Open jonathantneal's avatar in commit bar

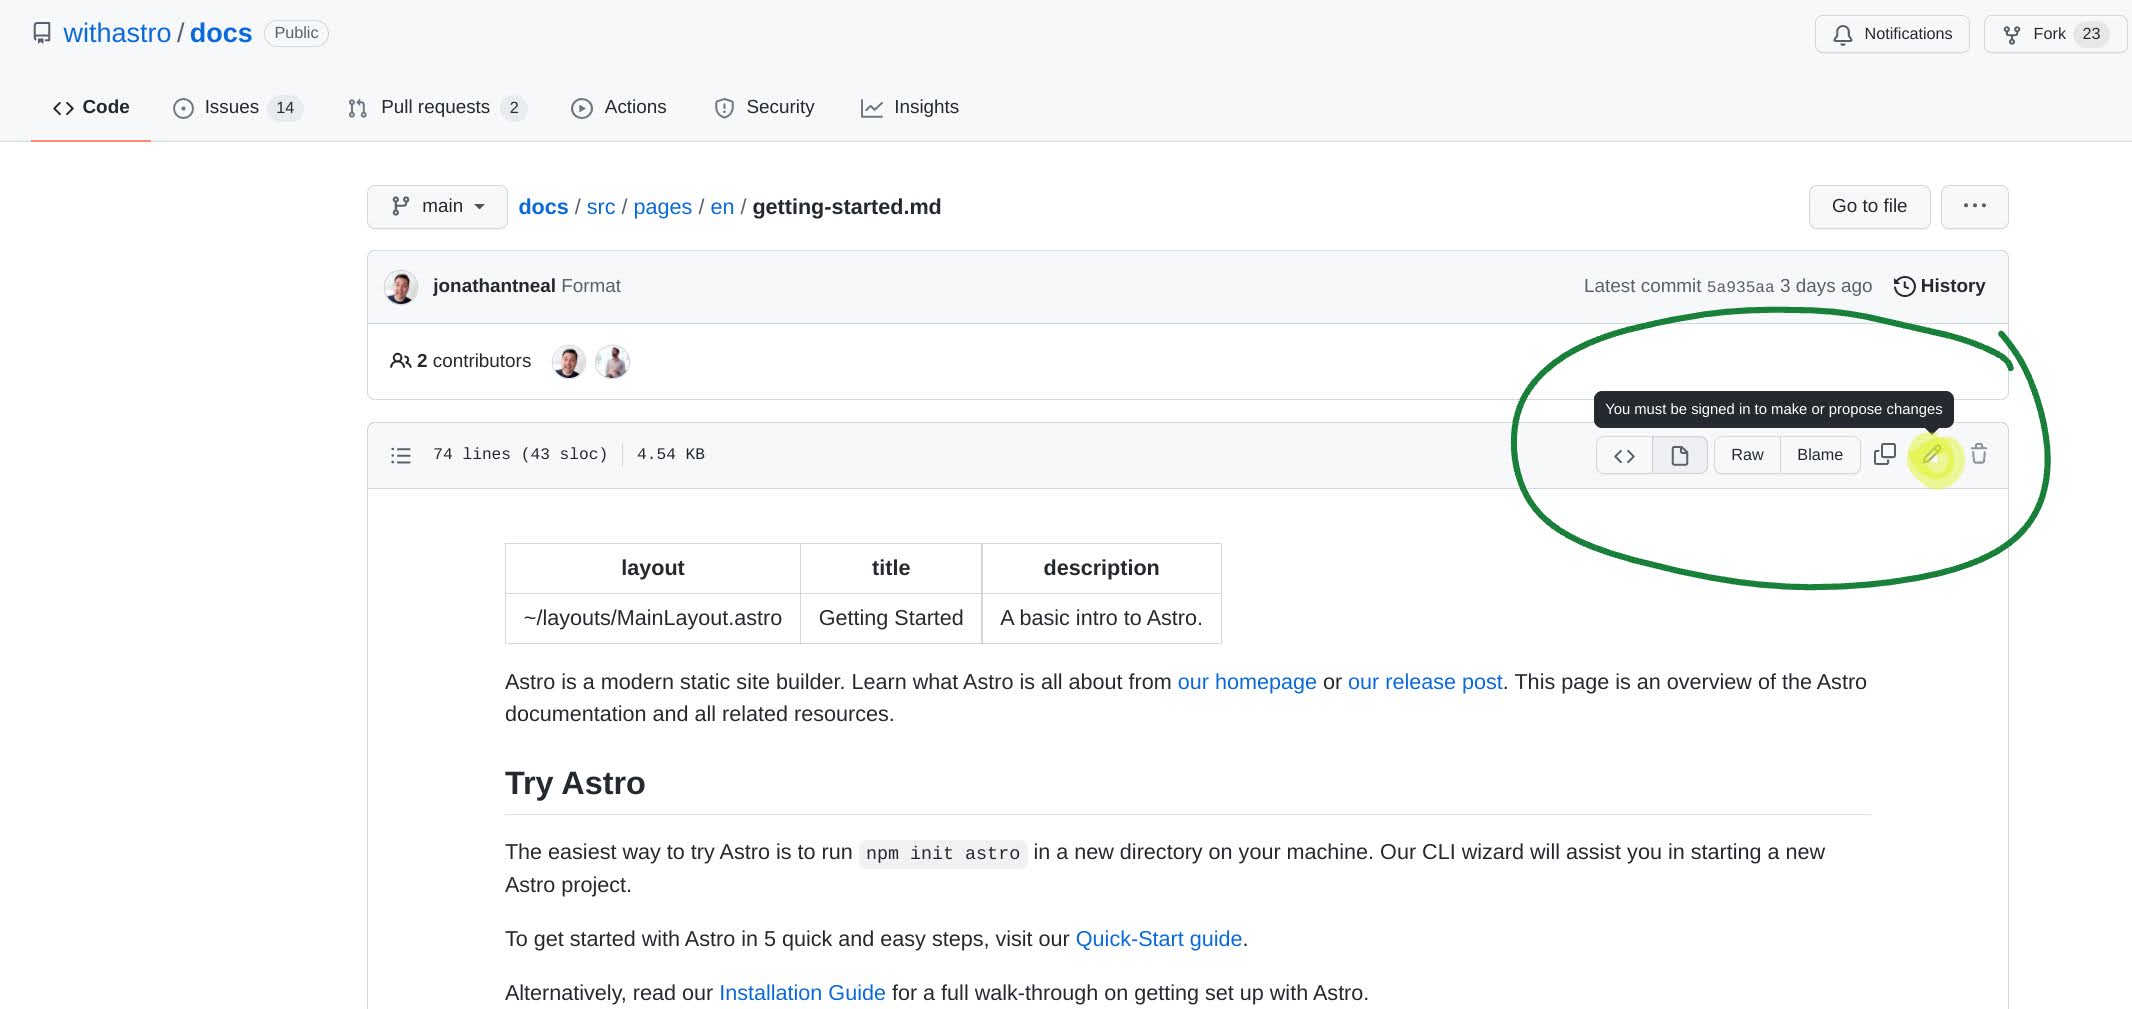click(401, 287)
